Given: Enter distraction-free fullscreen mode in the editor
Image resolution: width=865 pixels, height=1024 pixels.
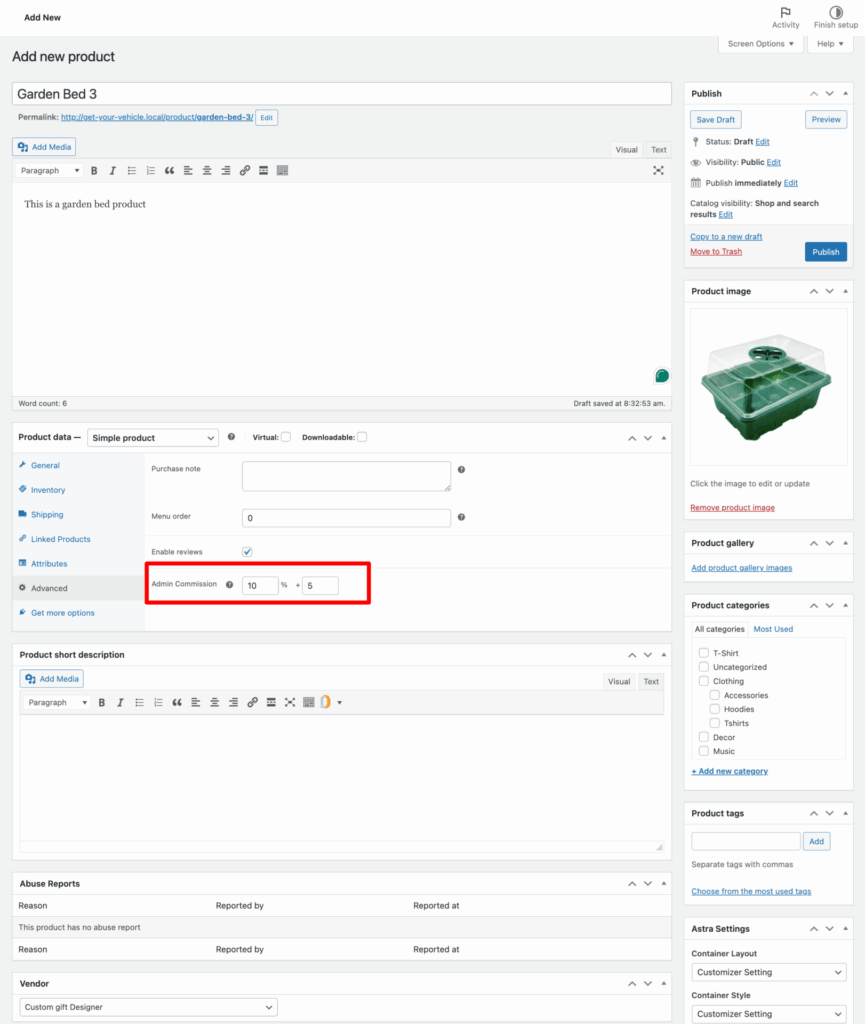Looking at the screenshot, I should pos(658,170).
